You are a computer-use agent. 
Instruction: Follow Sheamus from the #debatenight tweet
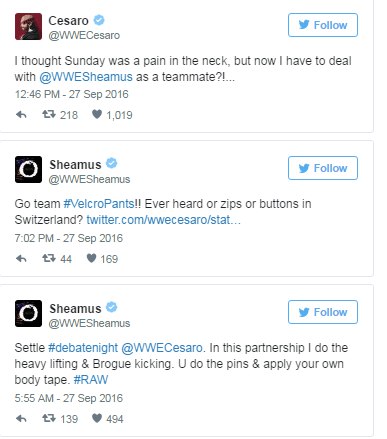(x=323, y=312)
